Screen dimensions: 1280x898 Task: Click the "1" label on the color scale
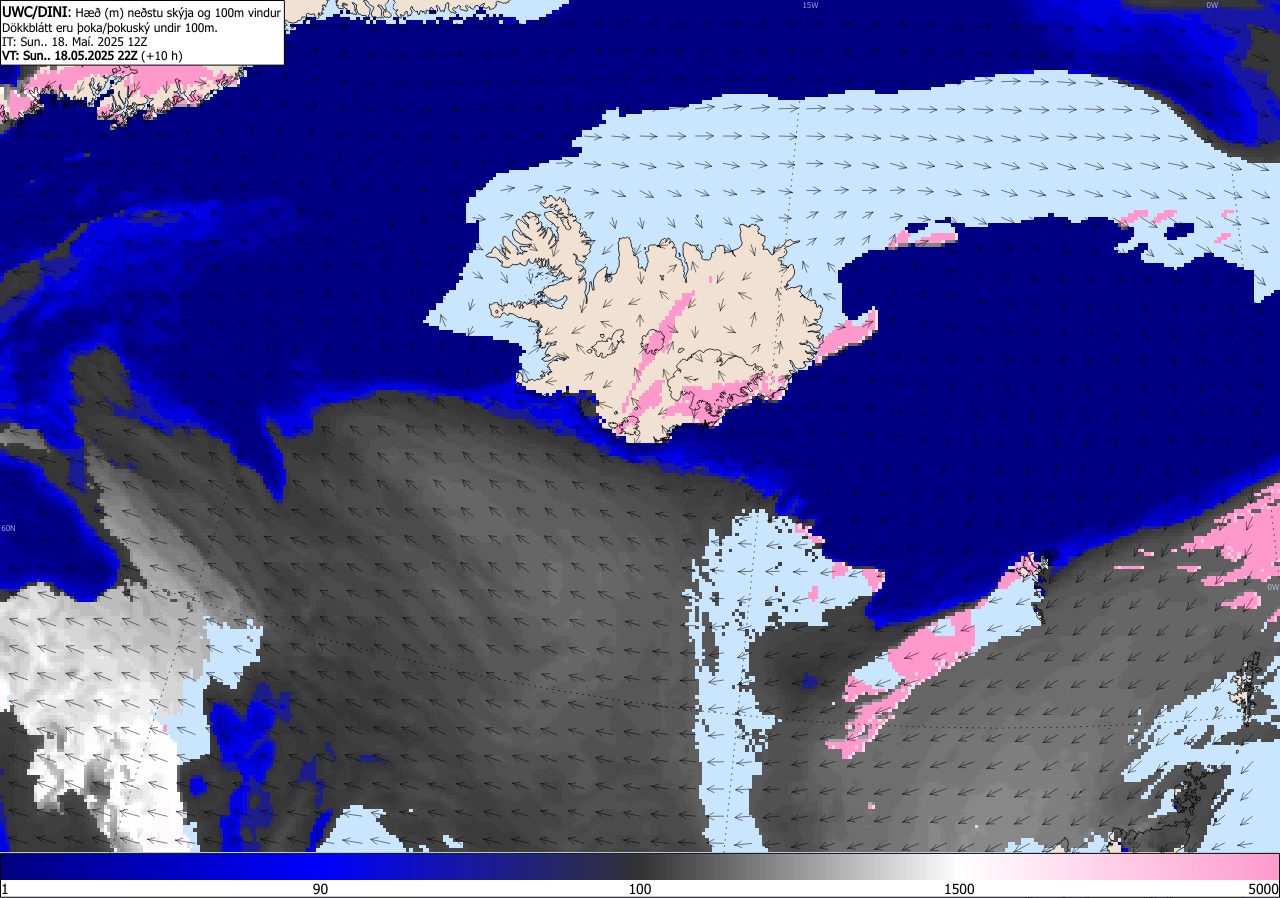click(5, 889)
